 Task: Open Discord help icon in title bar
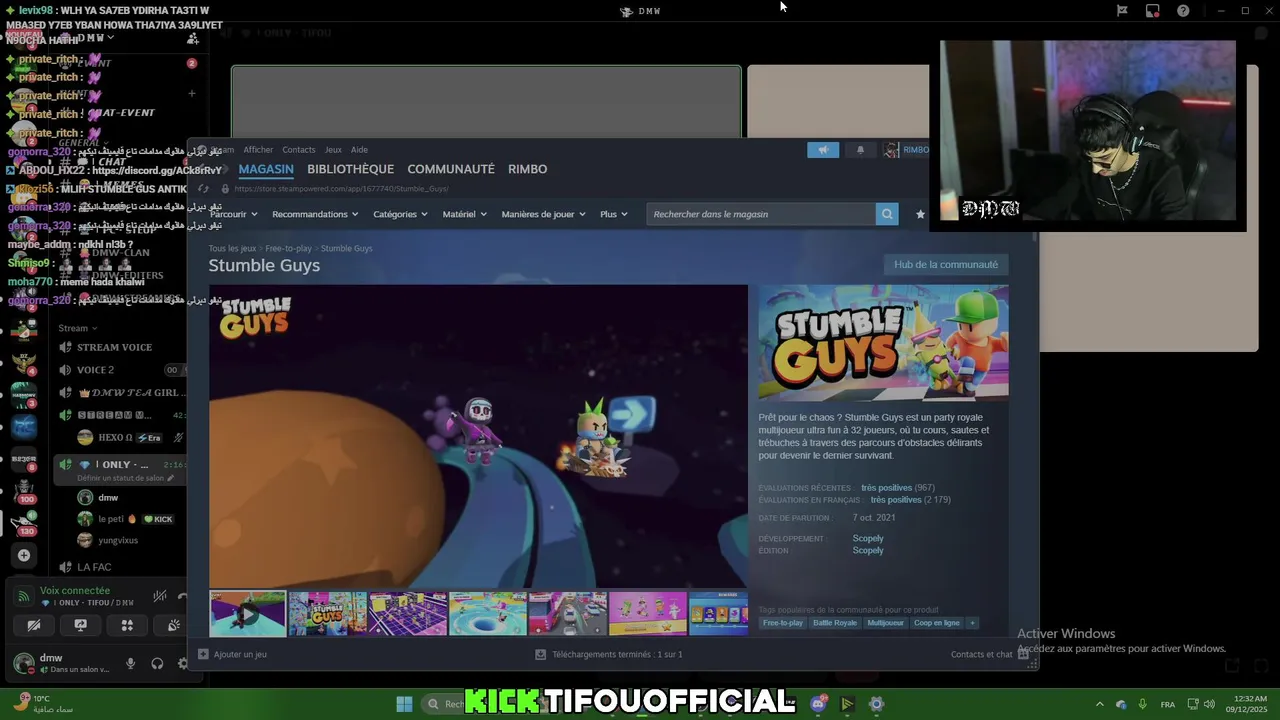pyautogui.click(x=1183, y=11)
